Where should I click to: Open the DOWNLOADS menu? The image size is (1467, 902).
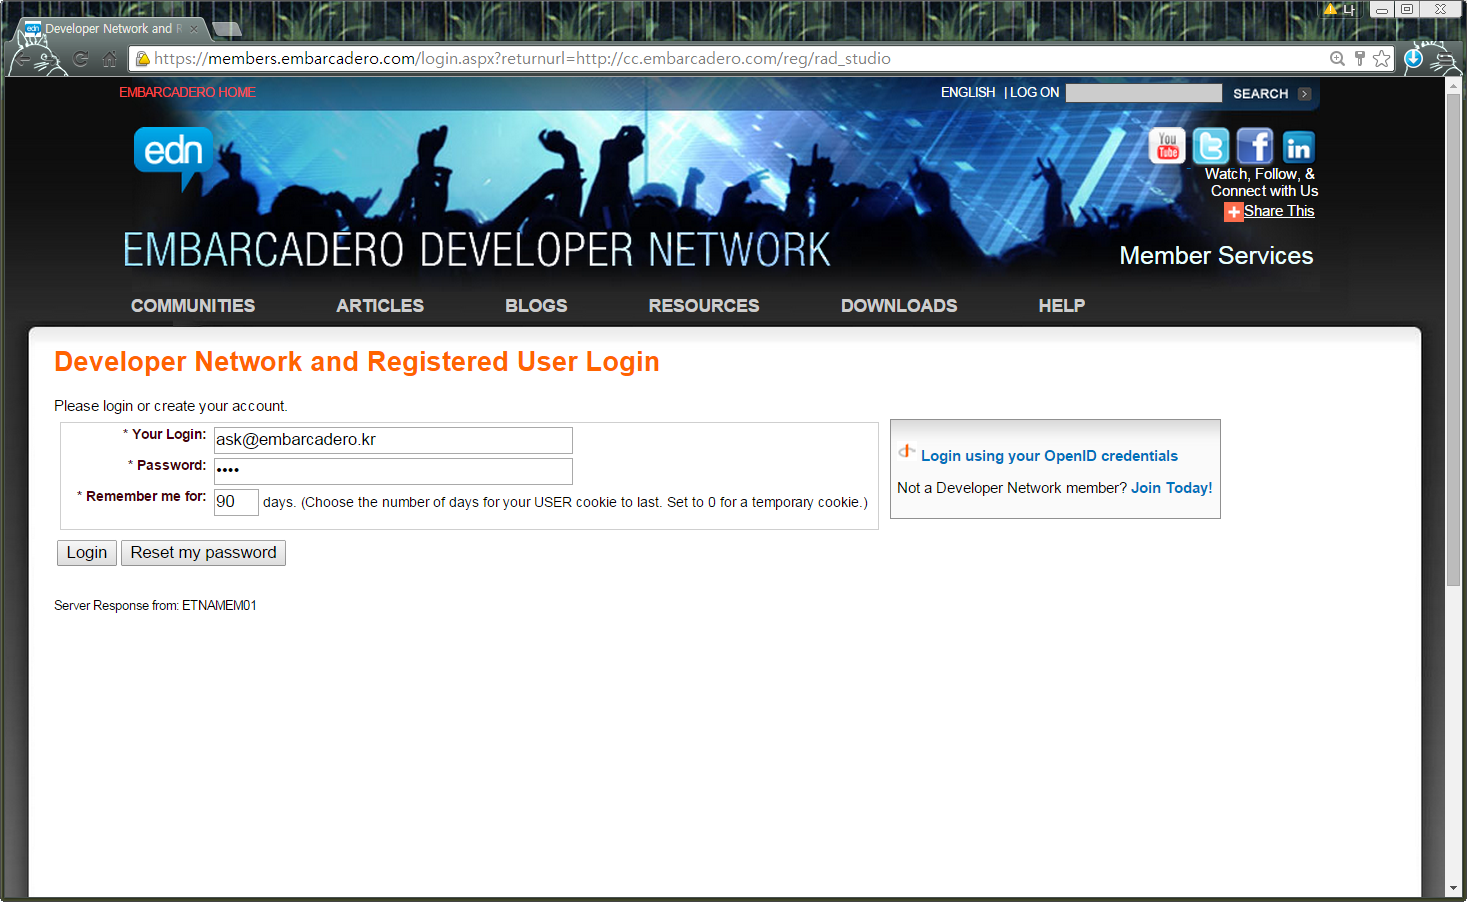[899, 306]
